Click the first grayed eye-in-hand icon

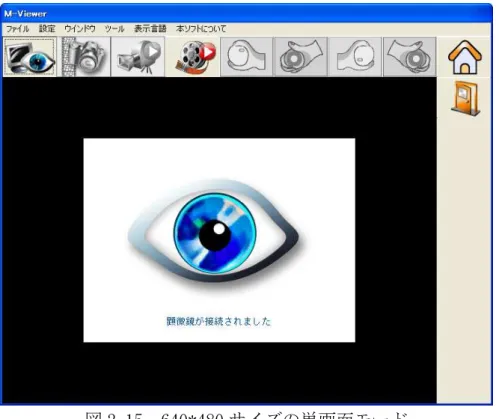click(247, 57)
